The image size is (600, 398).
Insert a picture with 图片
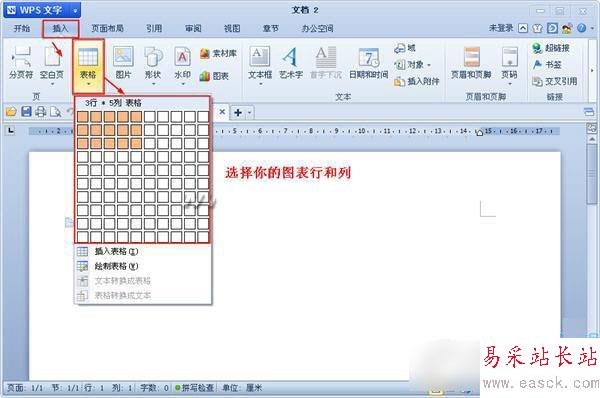(123, 63)
